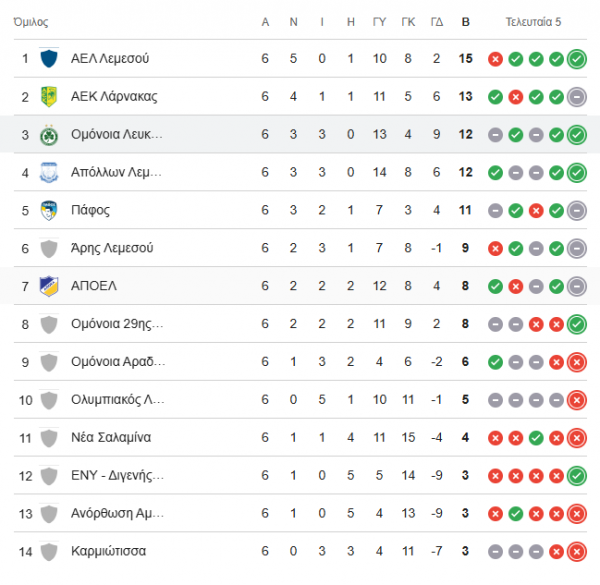Image resolution: width=600 pixels, height=585 pixels.
Task: Click the ΑΠΟΕΛ blue and yellow crest
Action: point(49,286)
